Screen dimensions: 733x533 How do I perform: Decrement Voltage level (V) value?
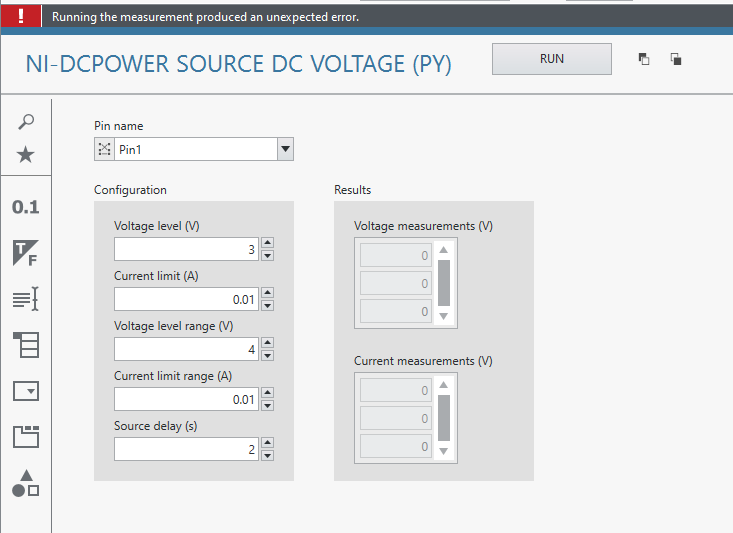[267, 255]
